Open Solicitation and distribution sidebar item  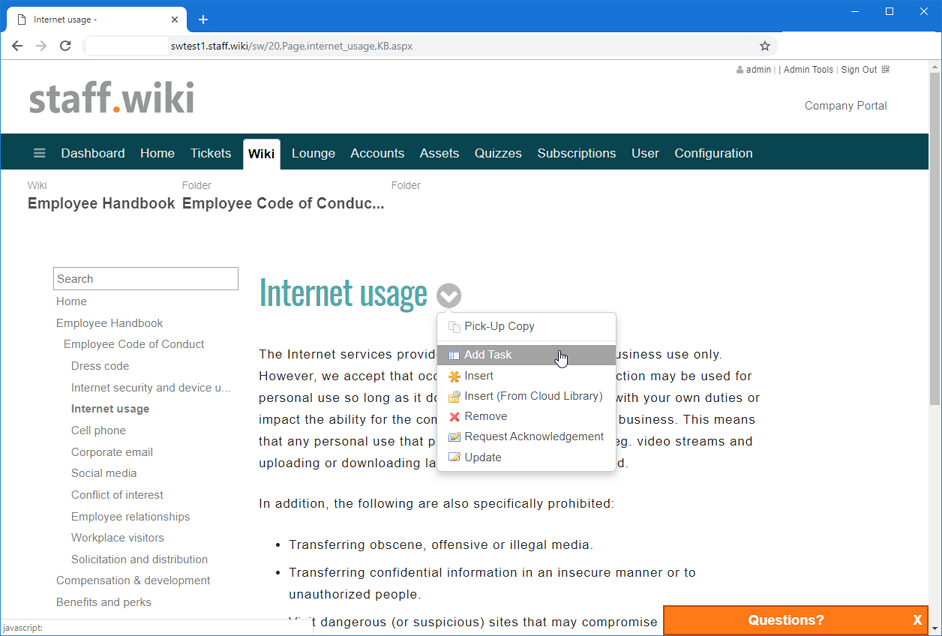coord(139,559)
